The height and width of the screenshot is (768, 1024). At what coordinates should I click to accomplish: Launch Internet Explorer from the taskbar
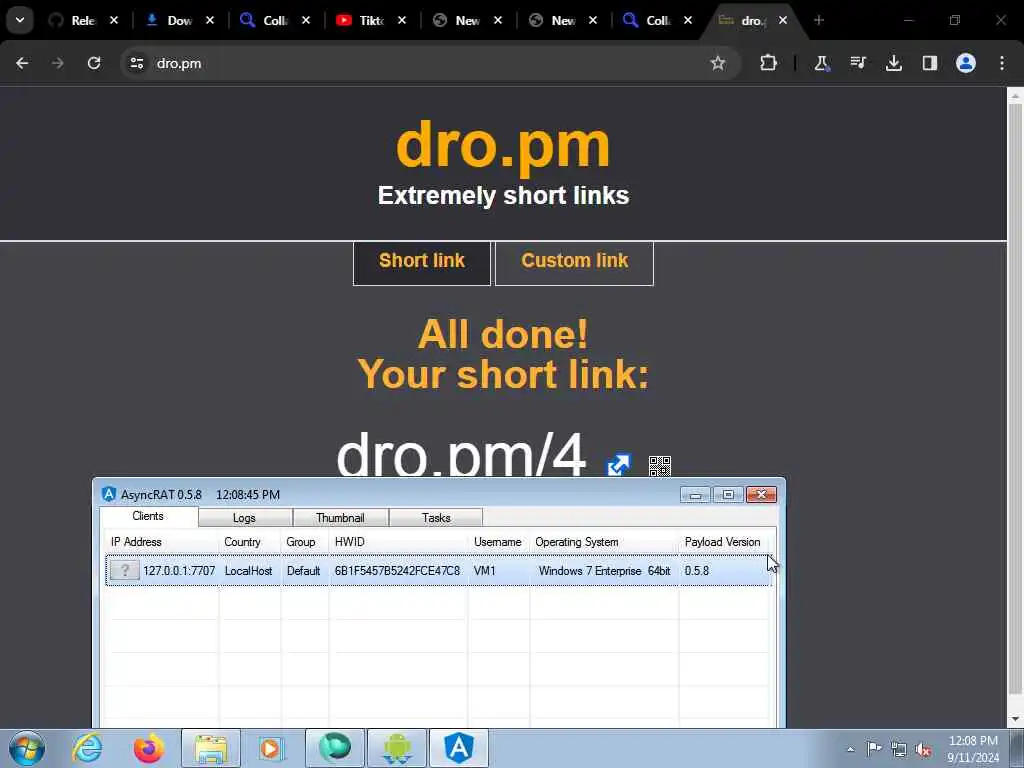[x=87, y=748]
